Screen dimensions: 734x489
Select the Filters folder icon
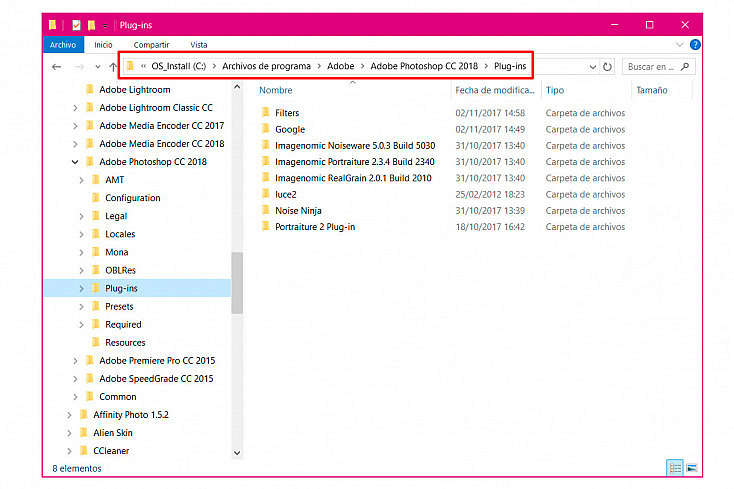tap(266, 112)
